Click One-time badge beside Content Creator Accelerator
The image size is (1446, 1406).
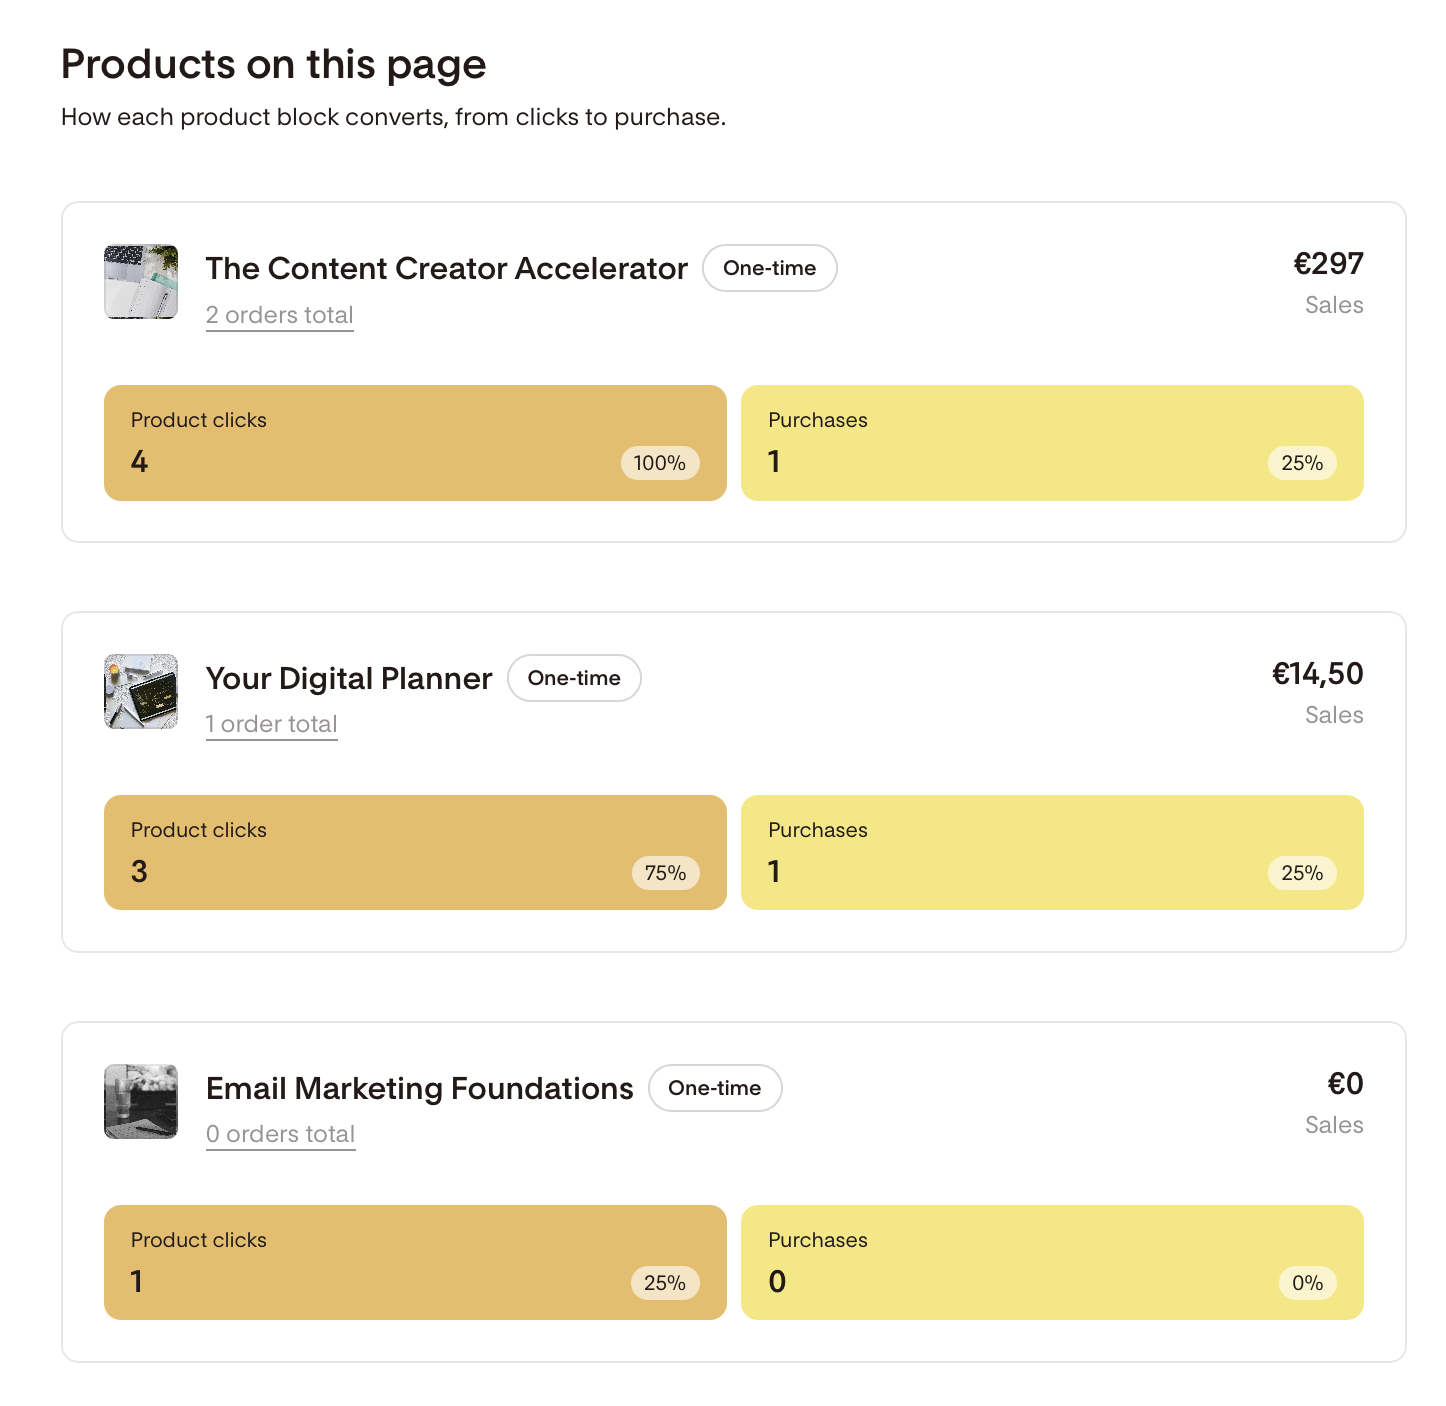(770, 268)
